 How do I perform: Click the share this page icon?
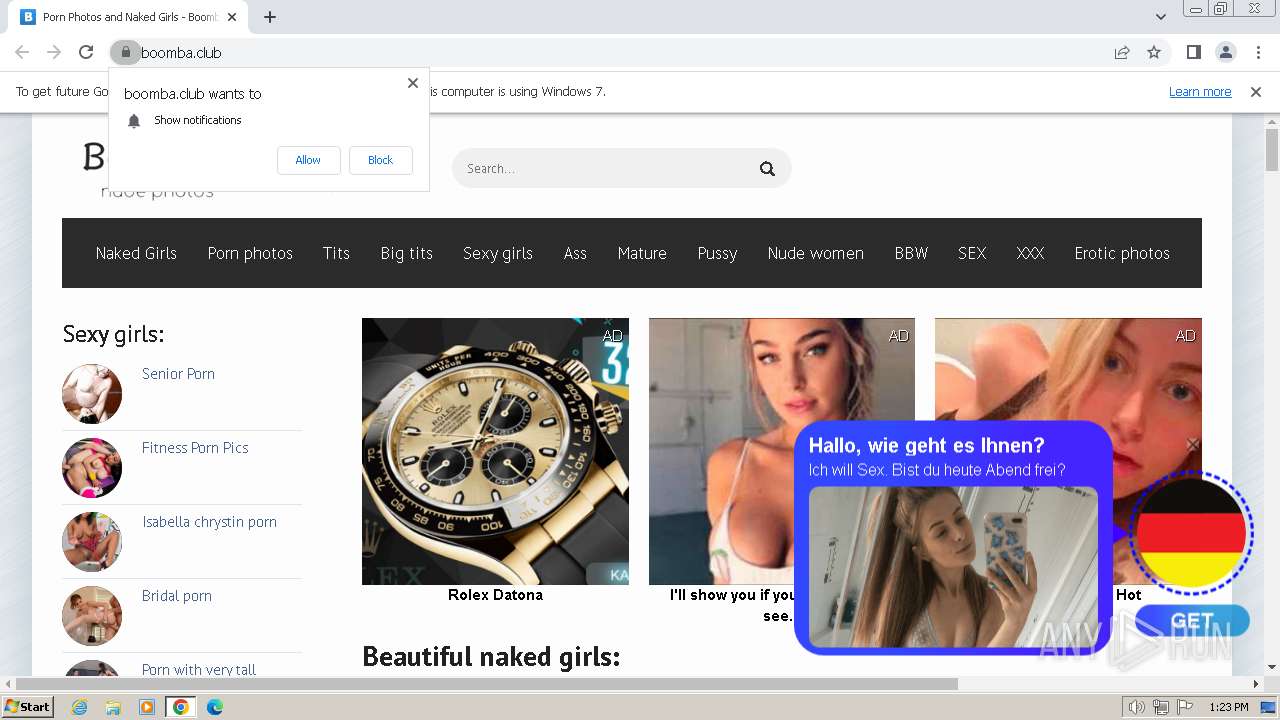[1122, 52]
